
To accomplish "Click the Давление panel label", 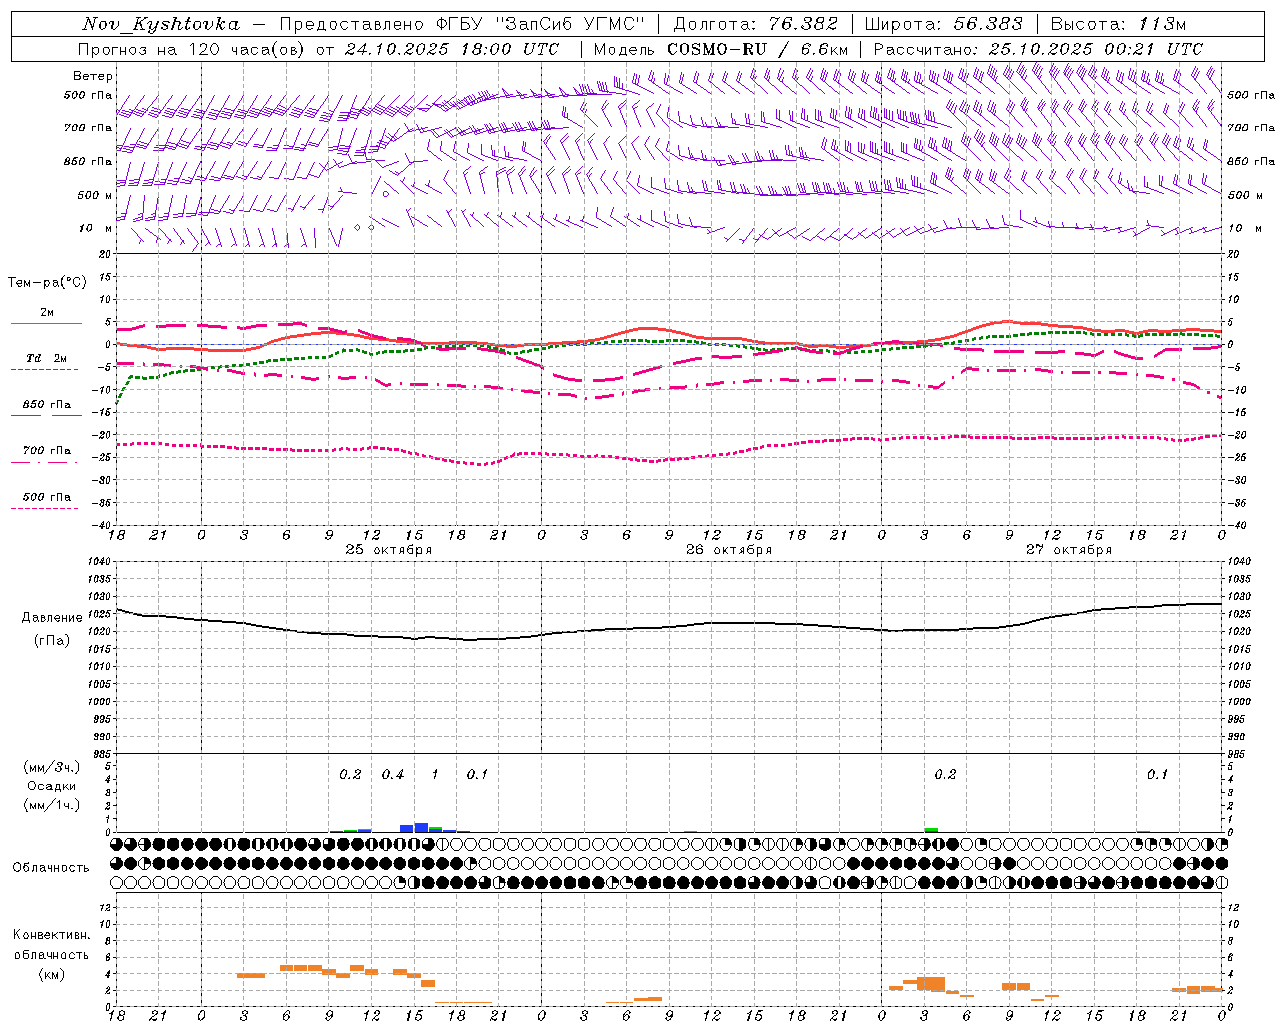I will point(52,618).
